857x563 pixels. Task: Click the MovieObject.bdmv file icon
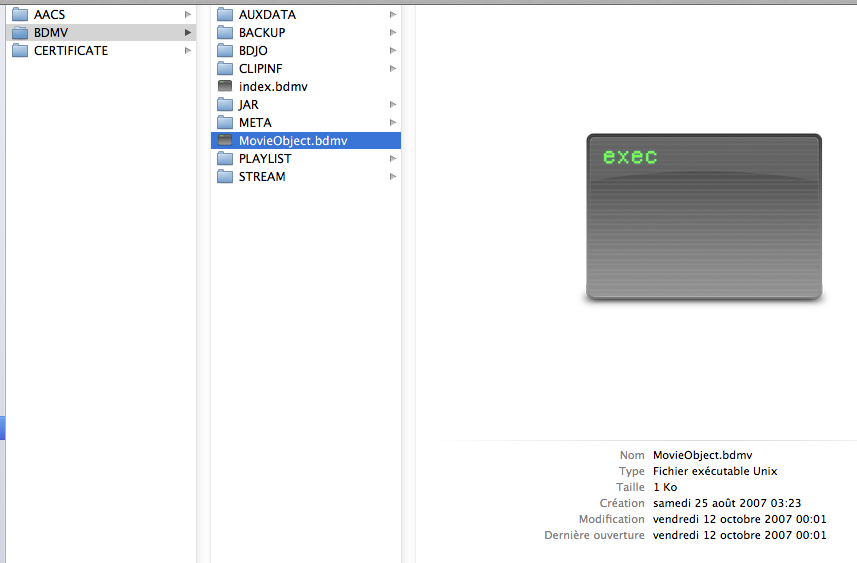(x=225, y=141)
